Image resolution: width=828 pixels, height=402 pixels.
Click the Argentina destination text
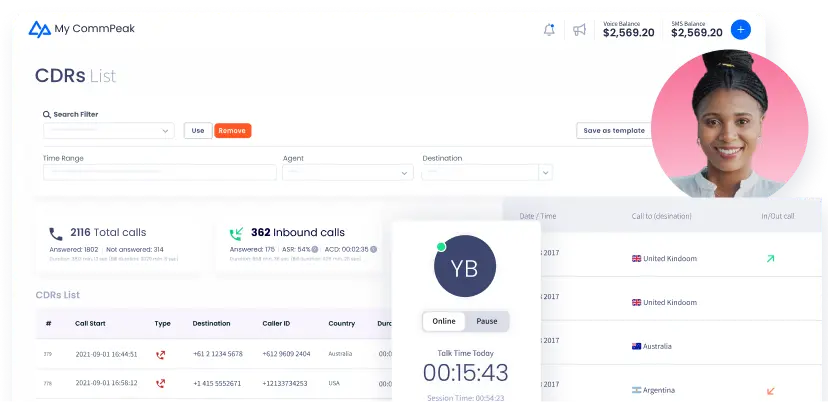658,390
